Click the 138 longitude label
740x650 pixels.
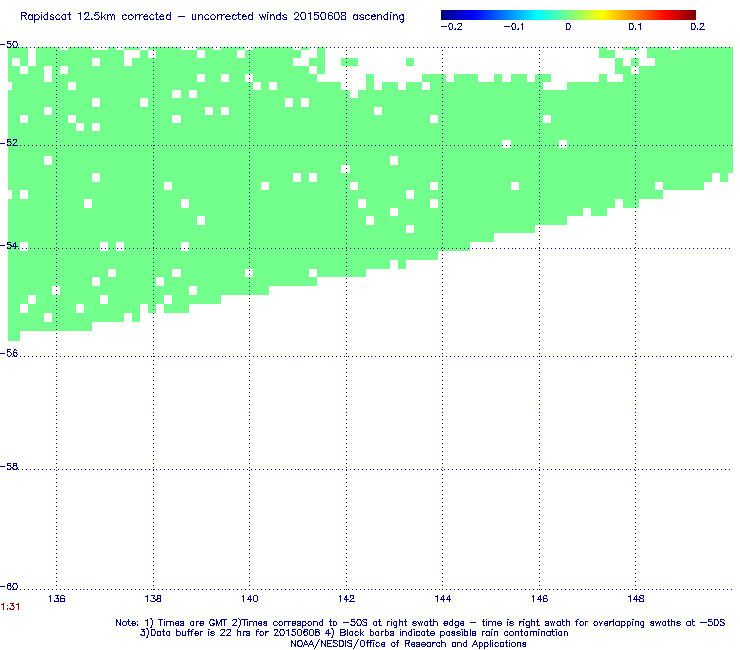click(153, 599)
